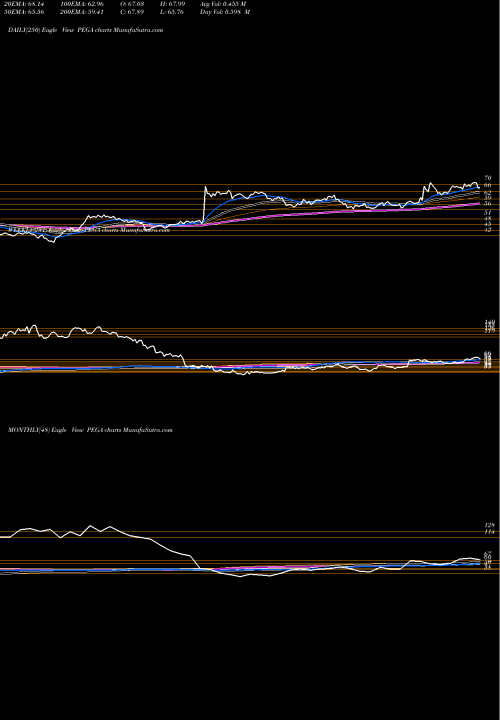Click the 128 price label on monthly chart
The image size is (500, 720).
point(489,525)
